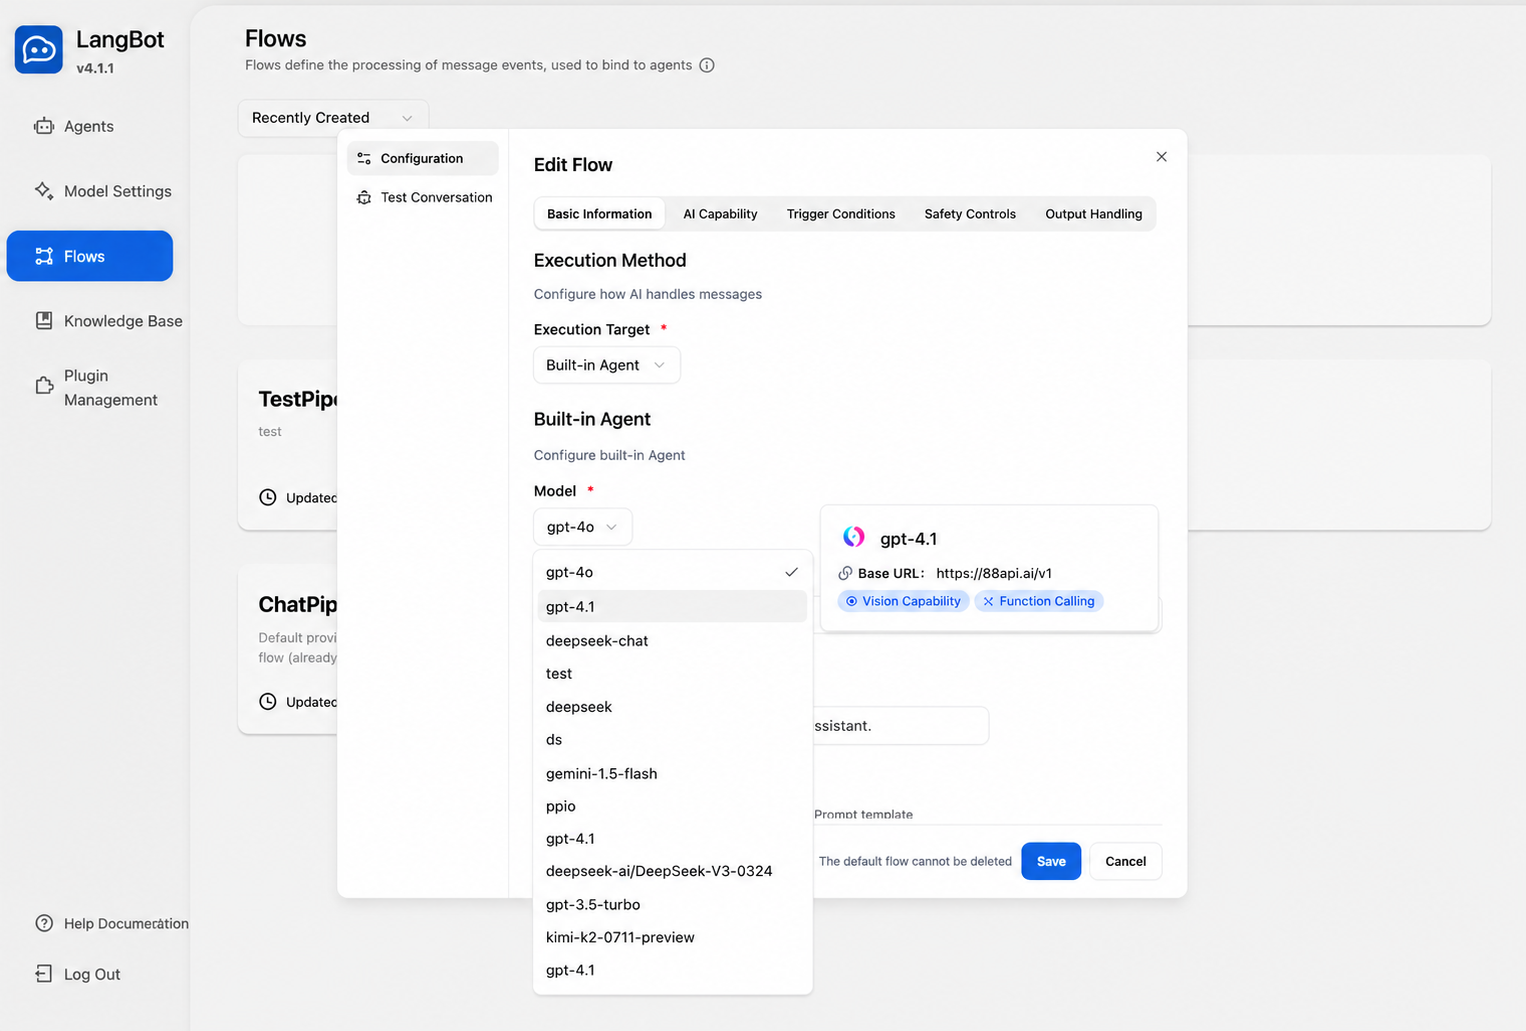Viewport: 1526px width, 1031px height.
Task: Go to the Trigger Conditions tab
Action: pos(841,214)
